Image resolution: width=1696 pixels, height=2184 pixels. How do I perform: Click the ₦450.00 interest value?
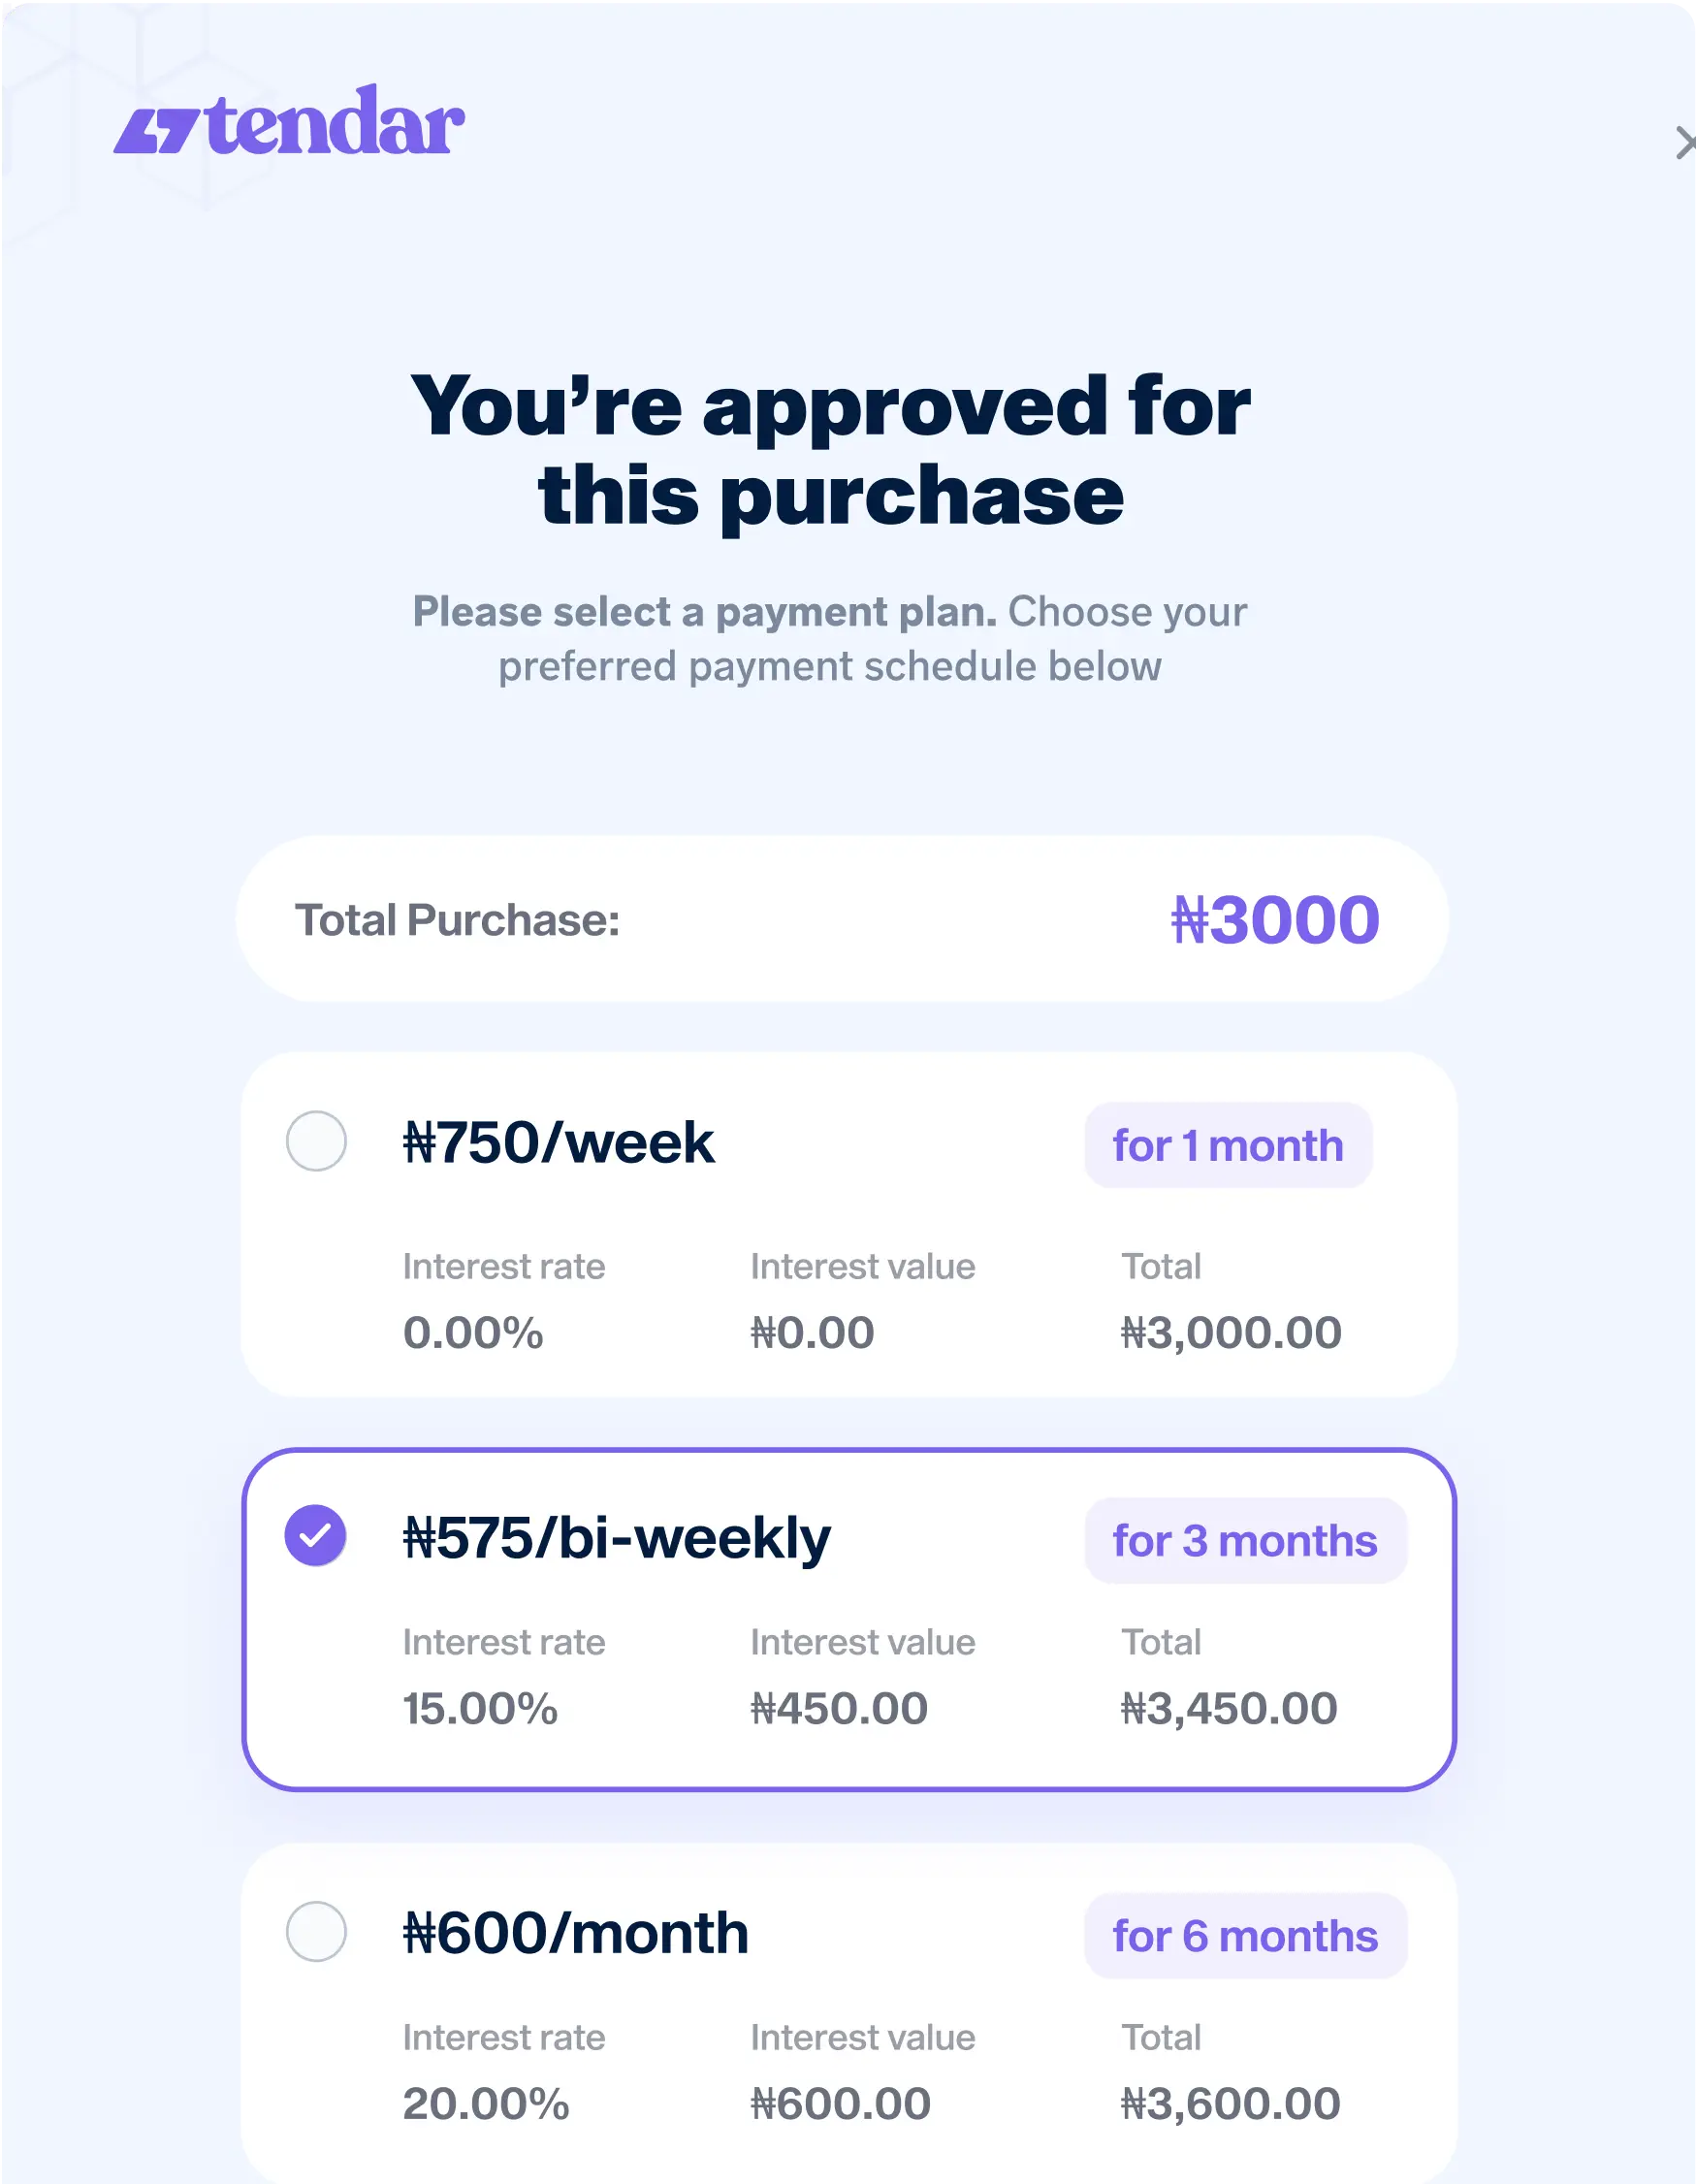point(839,1708)
